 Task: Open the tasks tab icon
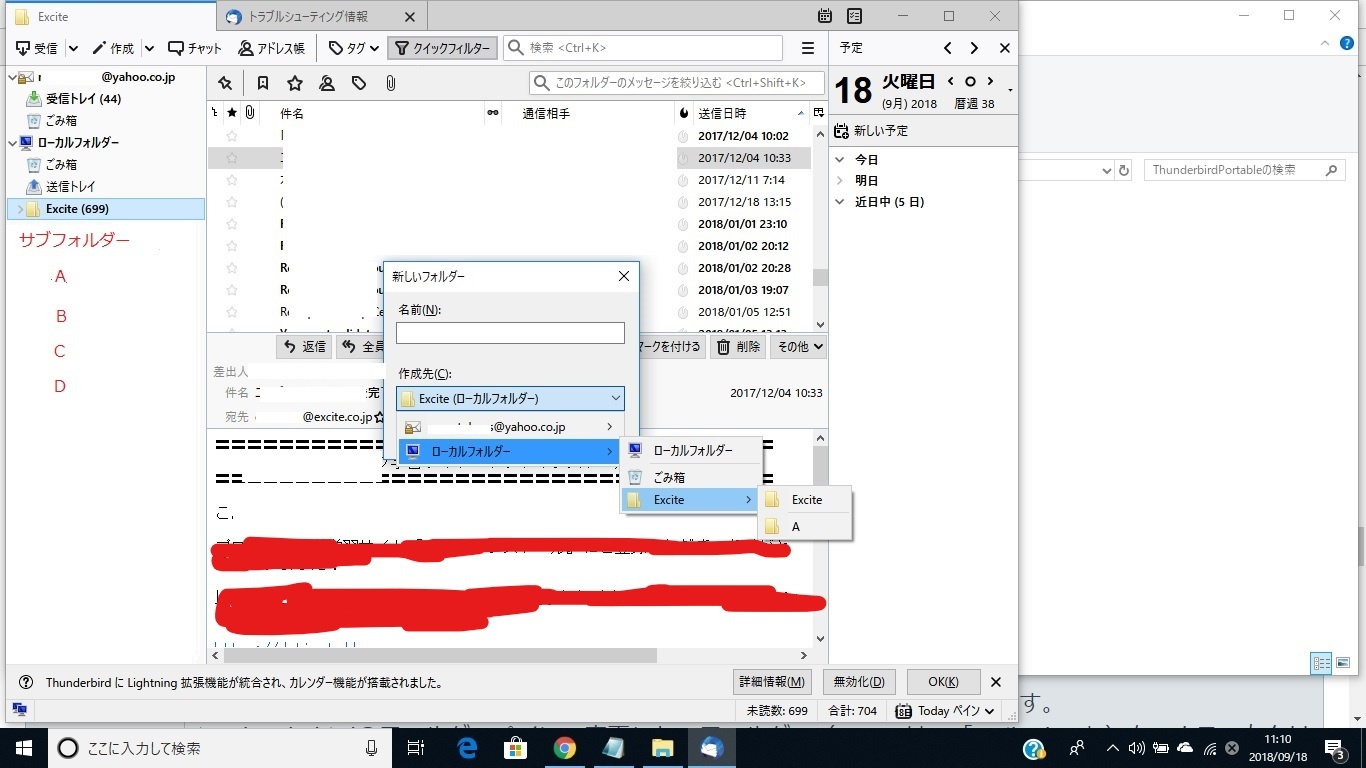[854, 16]
